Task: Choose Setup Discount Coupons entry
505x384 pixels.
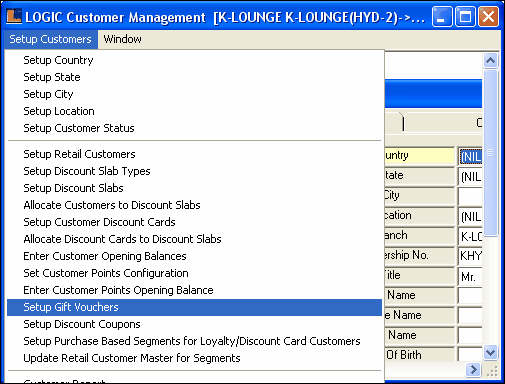Action: (x=194, y=324)
